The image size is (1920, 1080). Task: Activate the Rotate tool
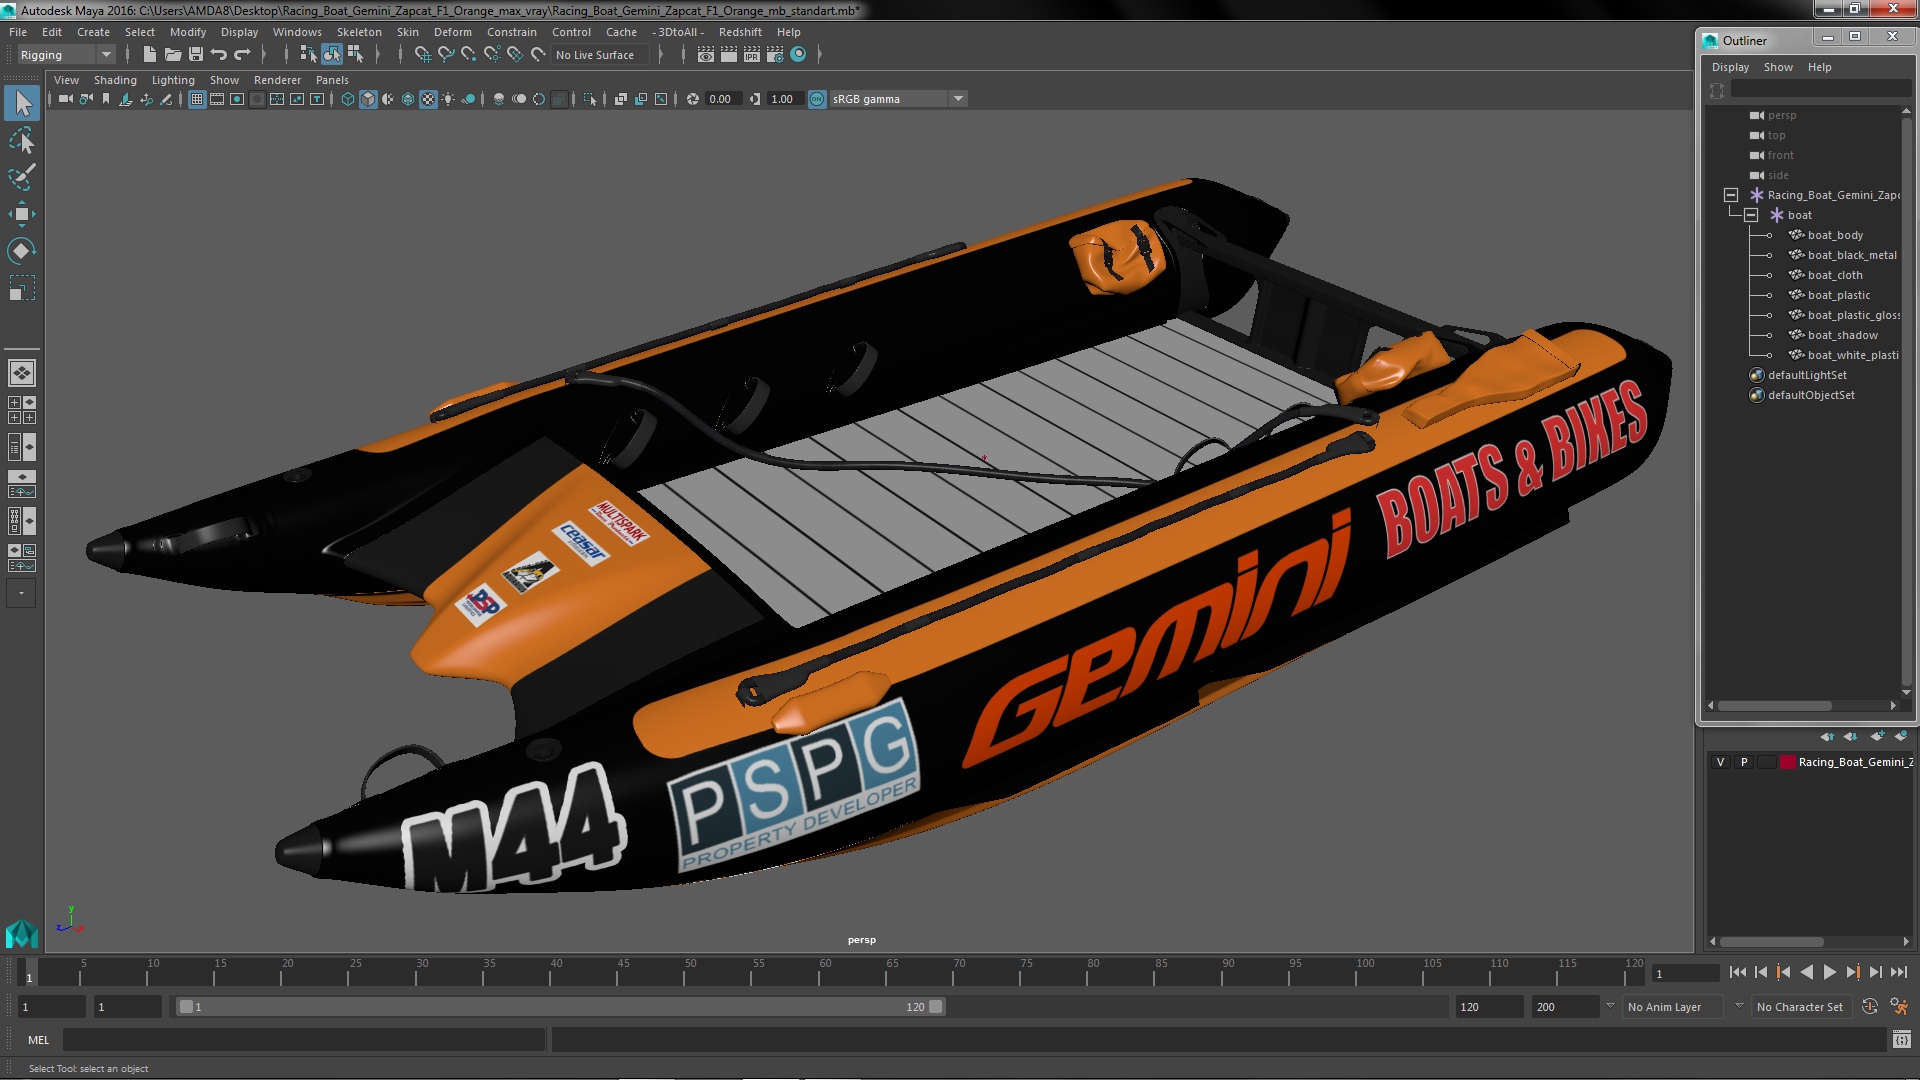(x=22, y=250)
